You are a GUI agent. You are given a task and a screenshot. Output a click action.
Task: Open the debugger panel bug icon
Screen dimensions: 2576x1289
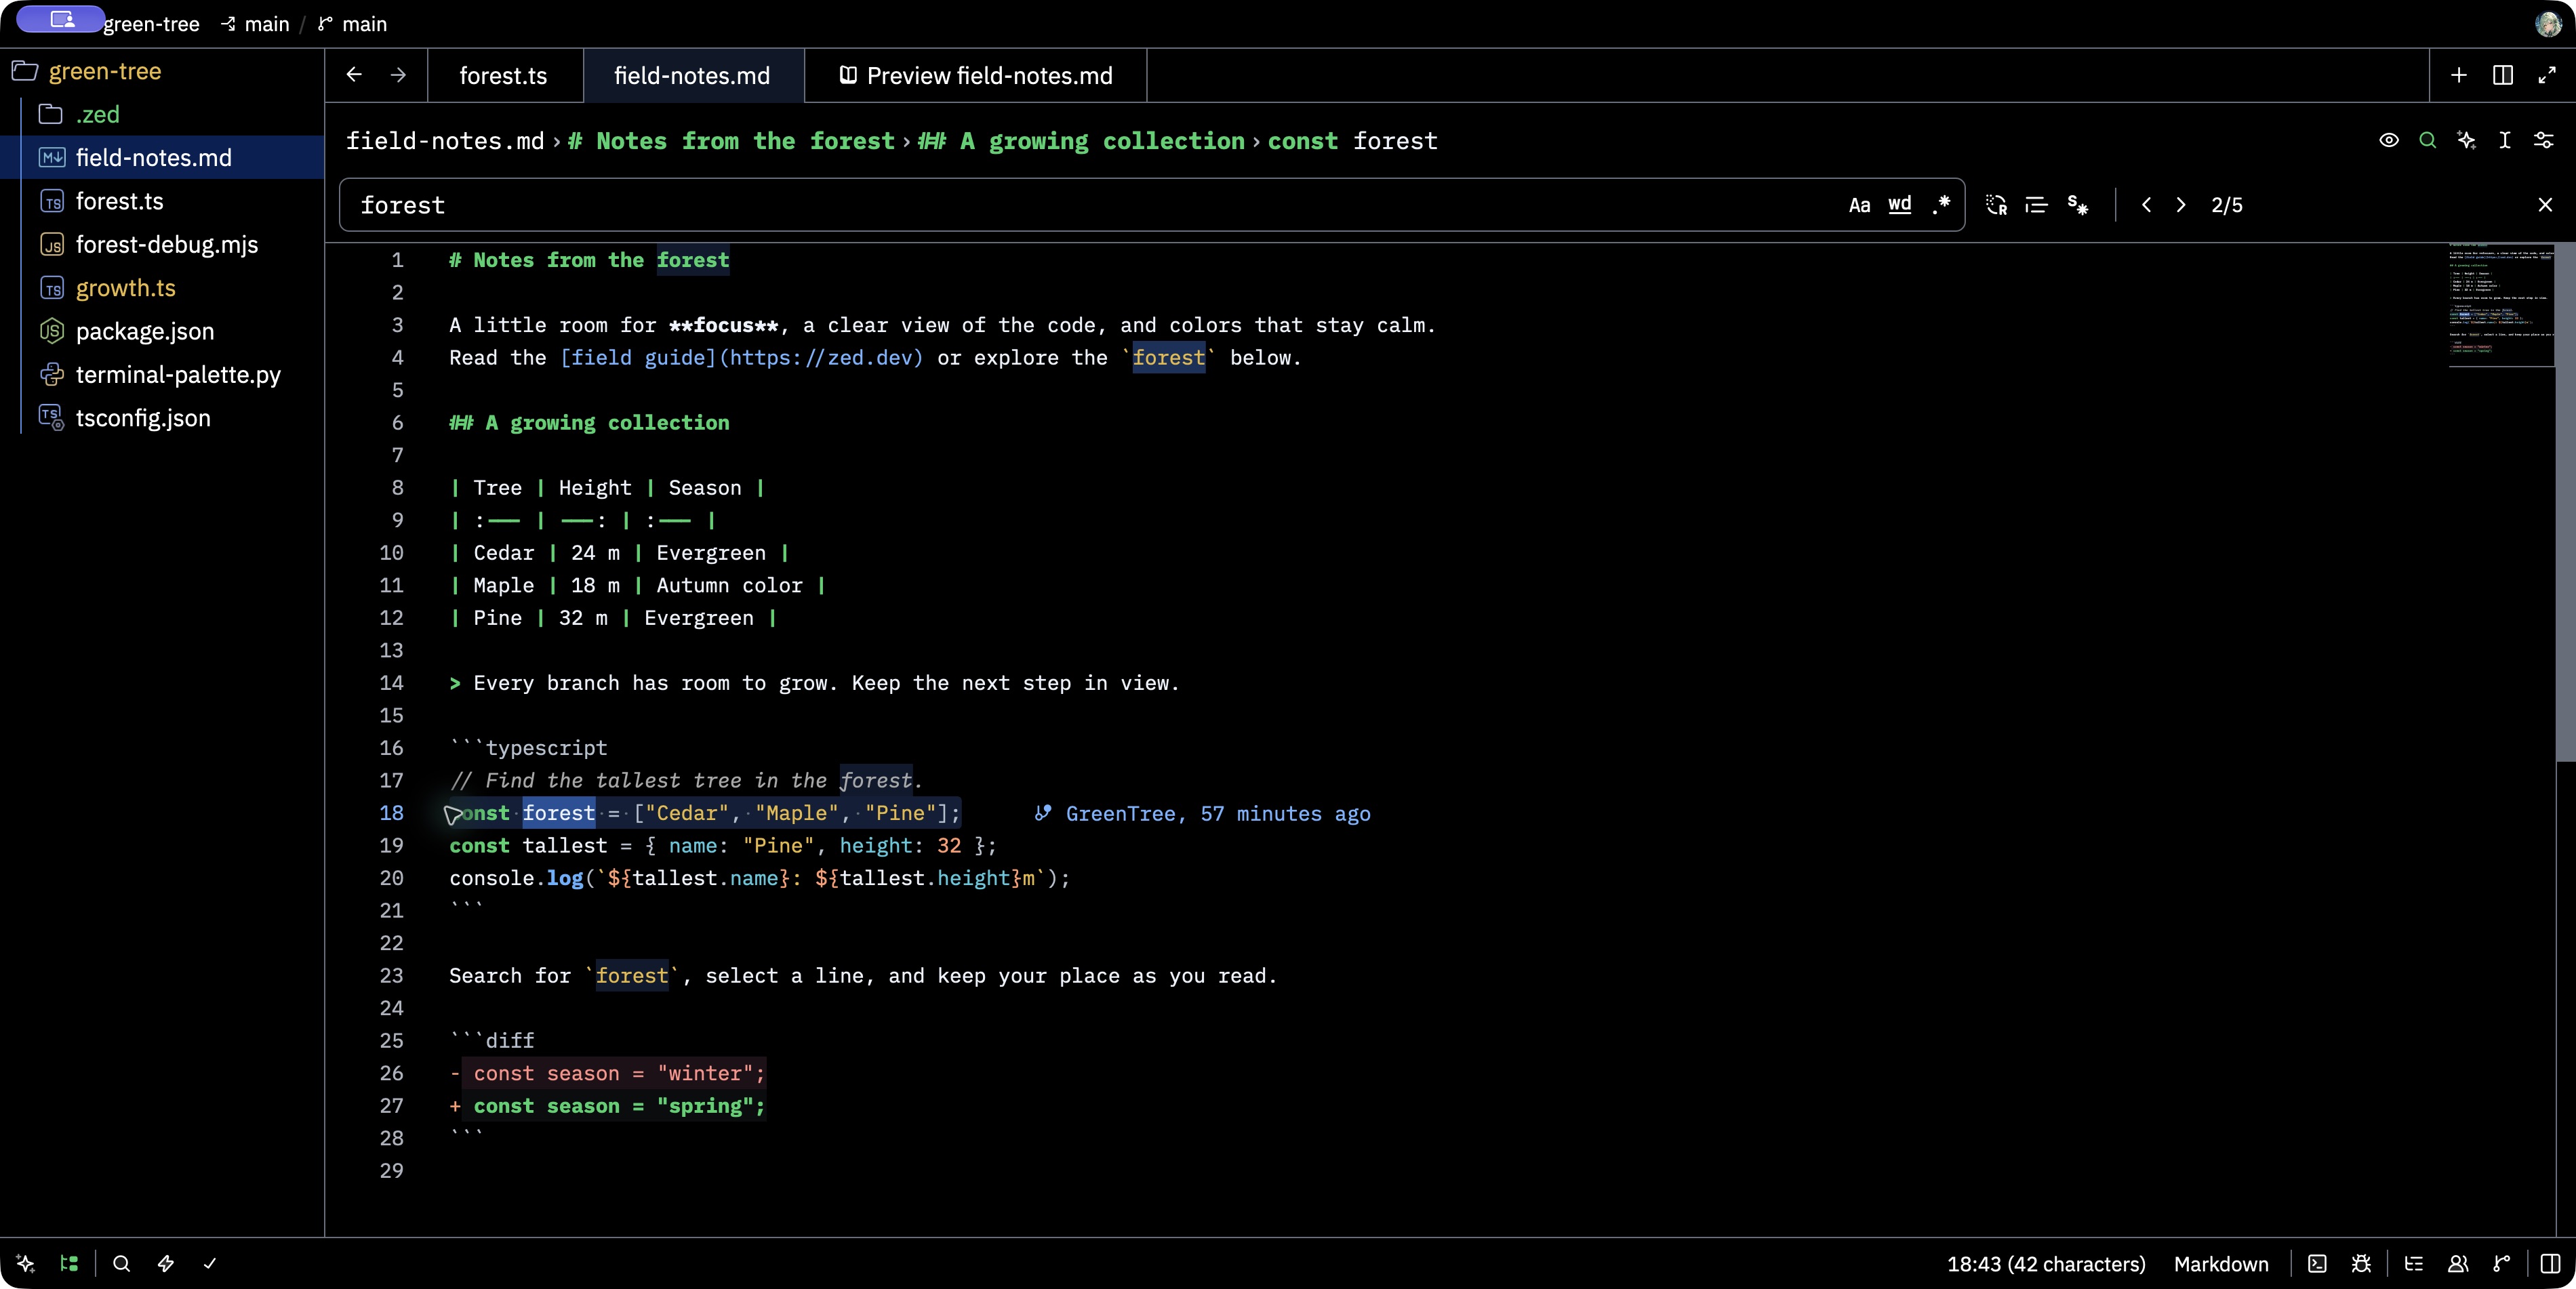2362,1264
